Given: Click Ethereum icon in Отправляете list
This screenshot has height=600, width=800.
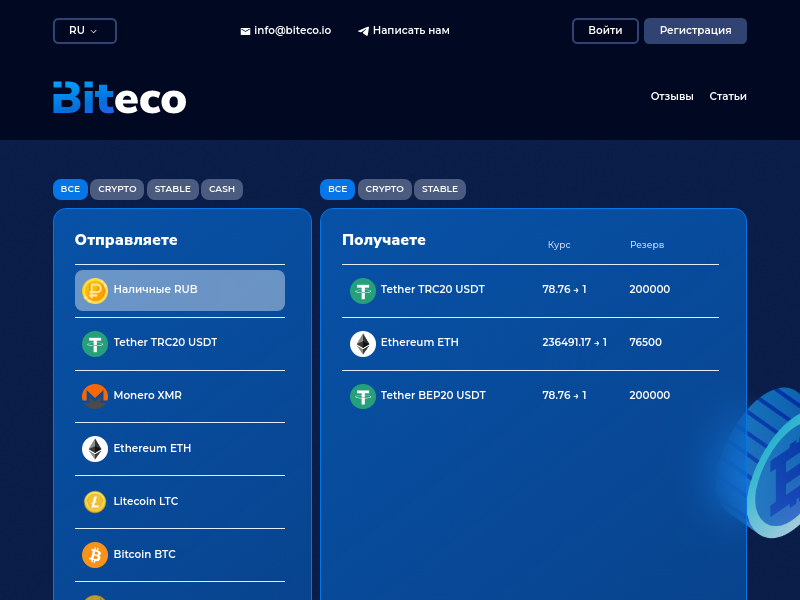Looking at the screenshot, I should (95, 449).
